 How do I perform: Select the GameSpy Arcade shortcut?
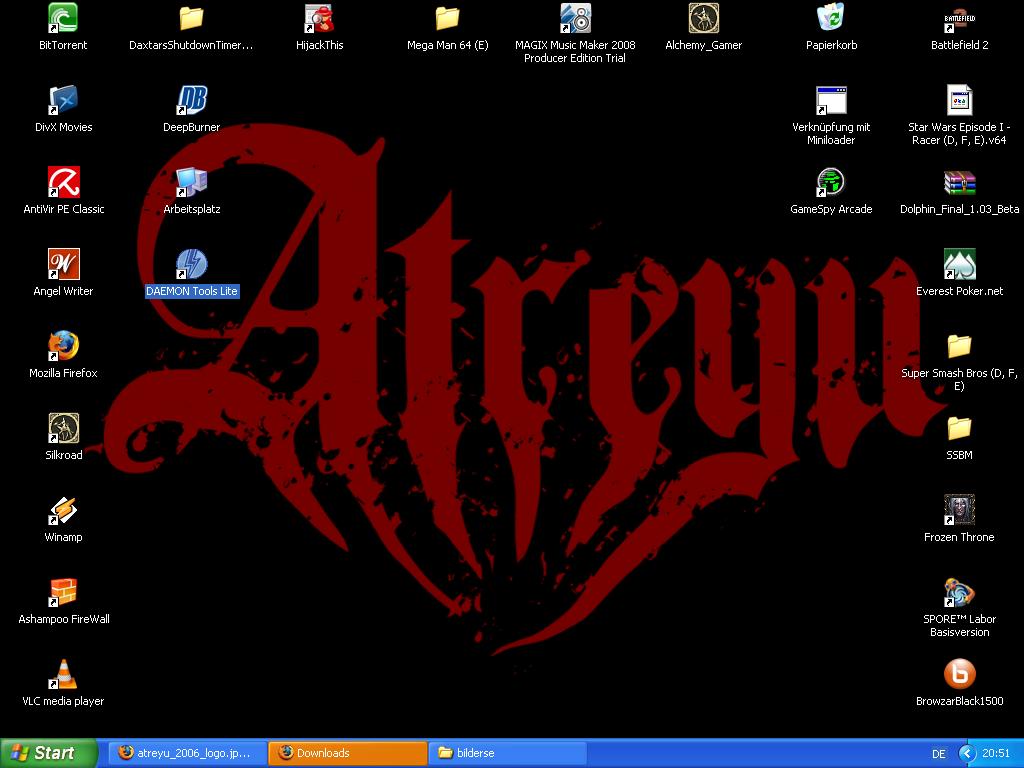(x=831, y=183)
